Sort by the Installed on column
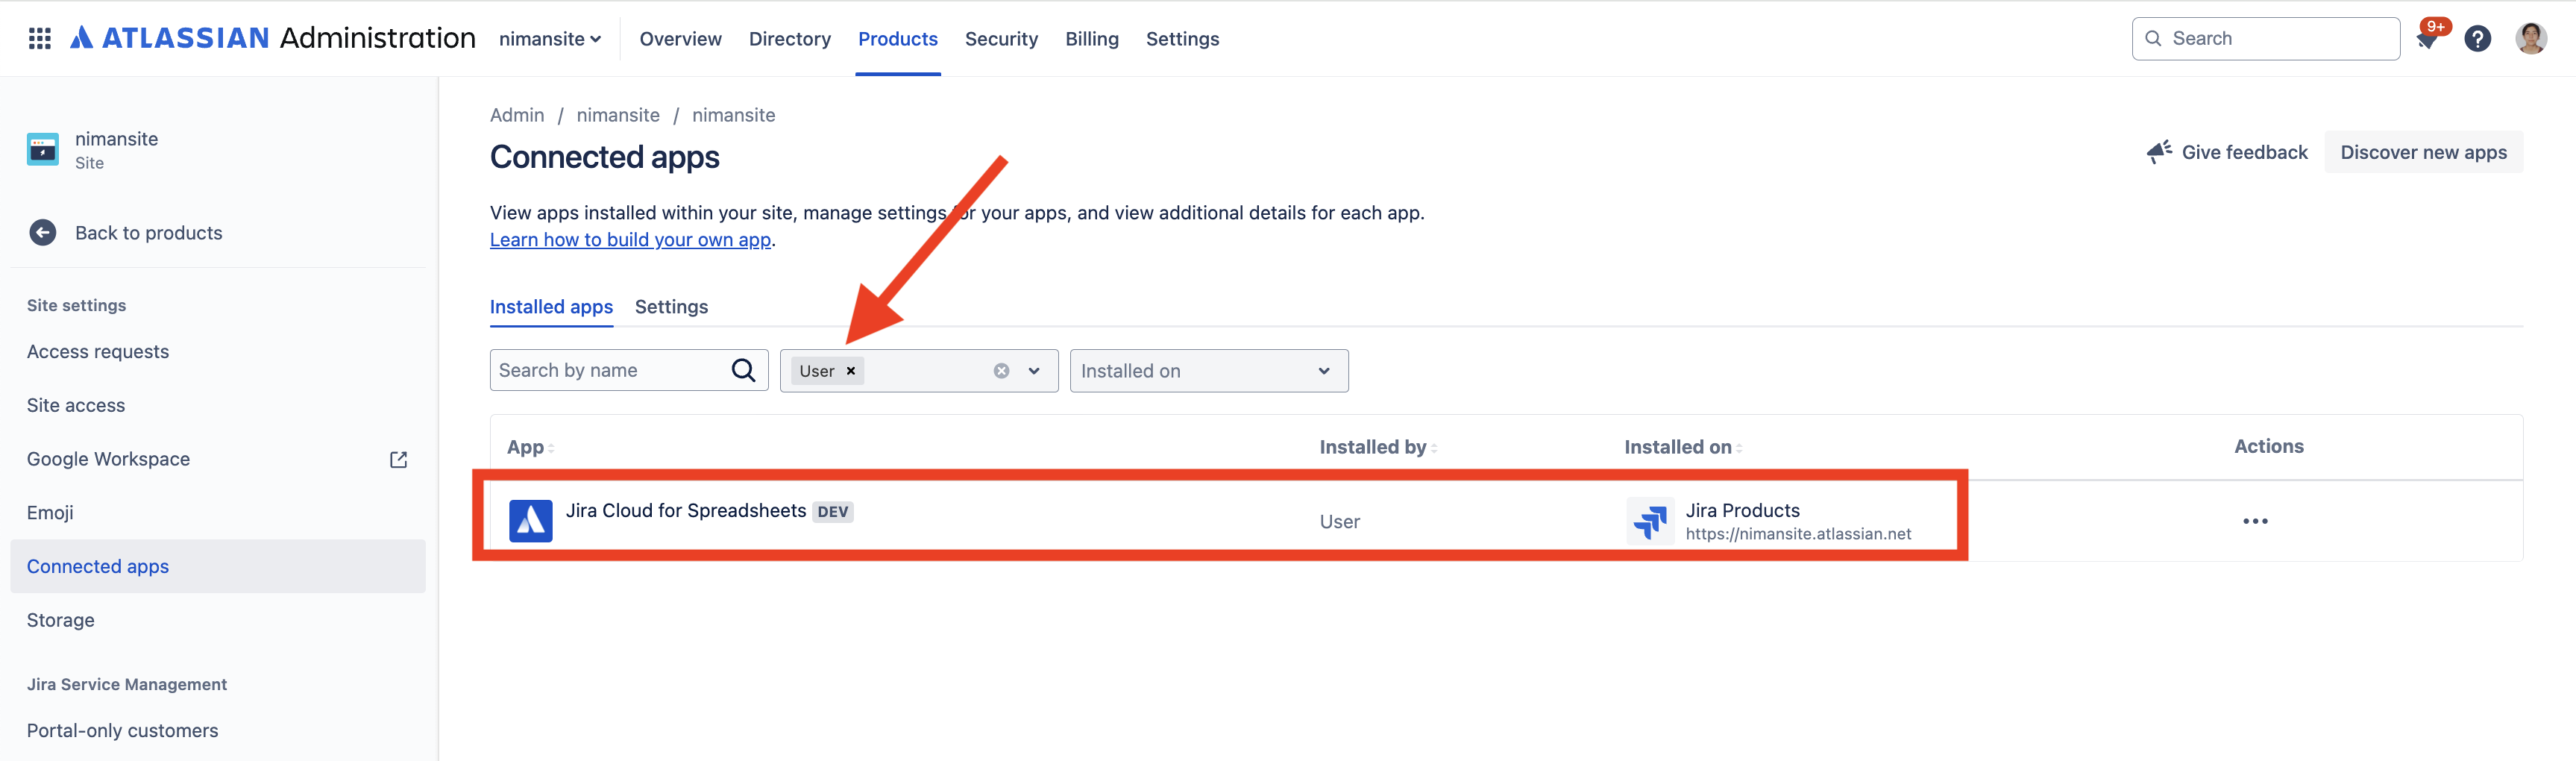This screenshot has height=761, width=2576. point(1683,447)
